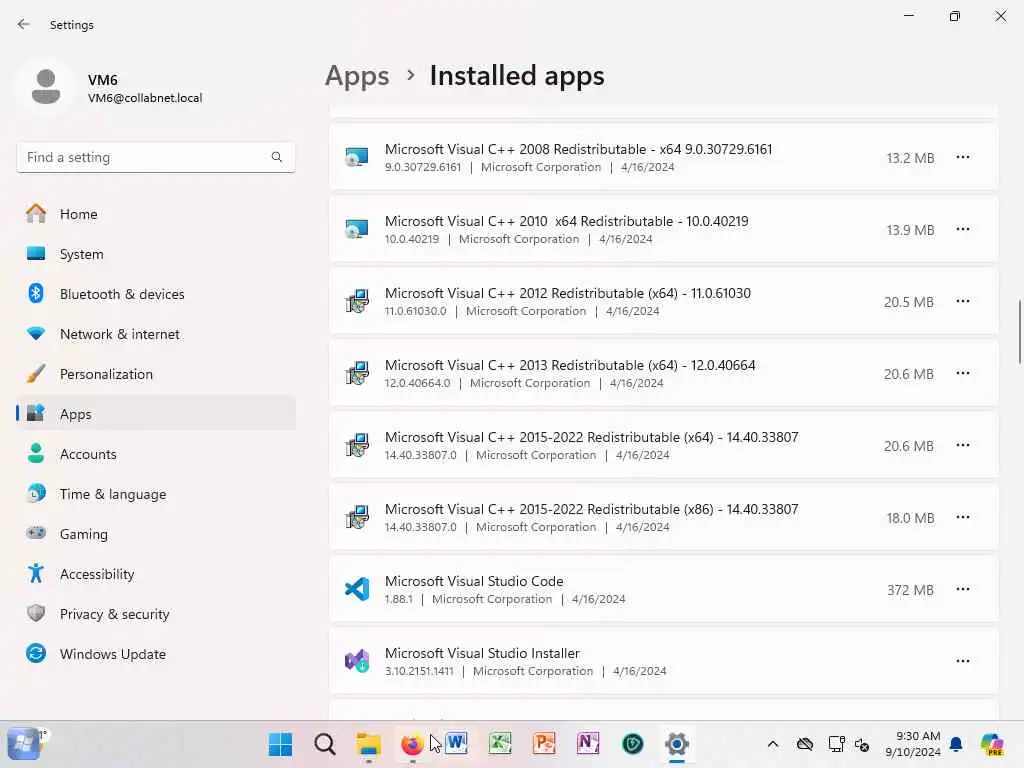Open Windows Update settings
The height and width of the screenshot is (768, 1024).
click(155, 654)
